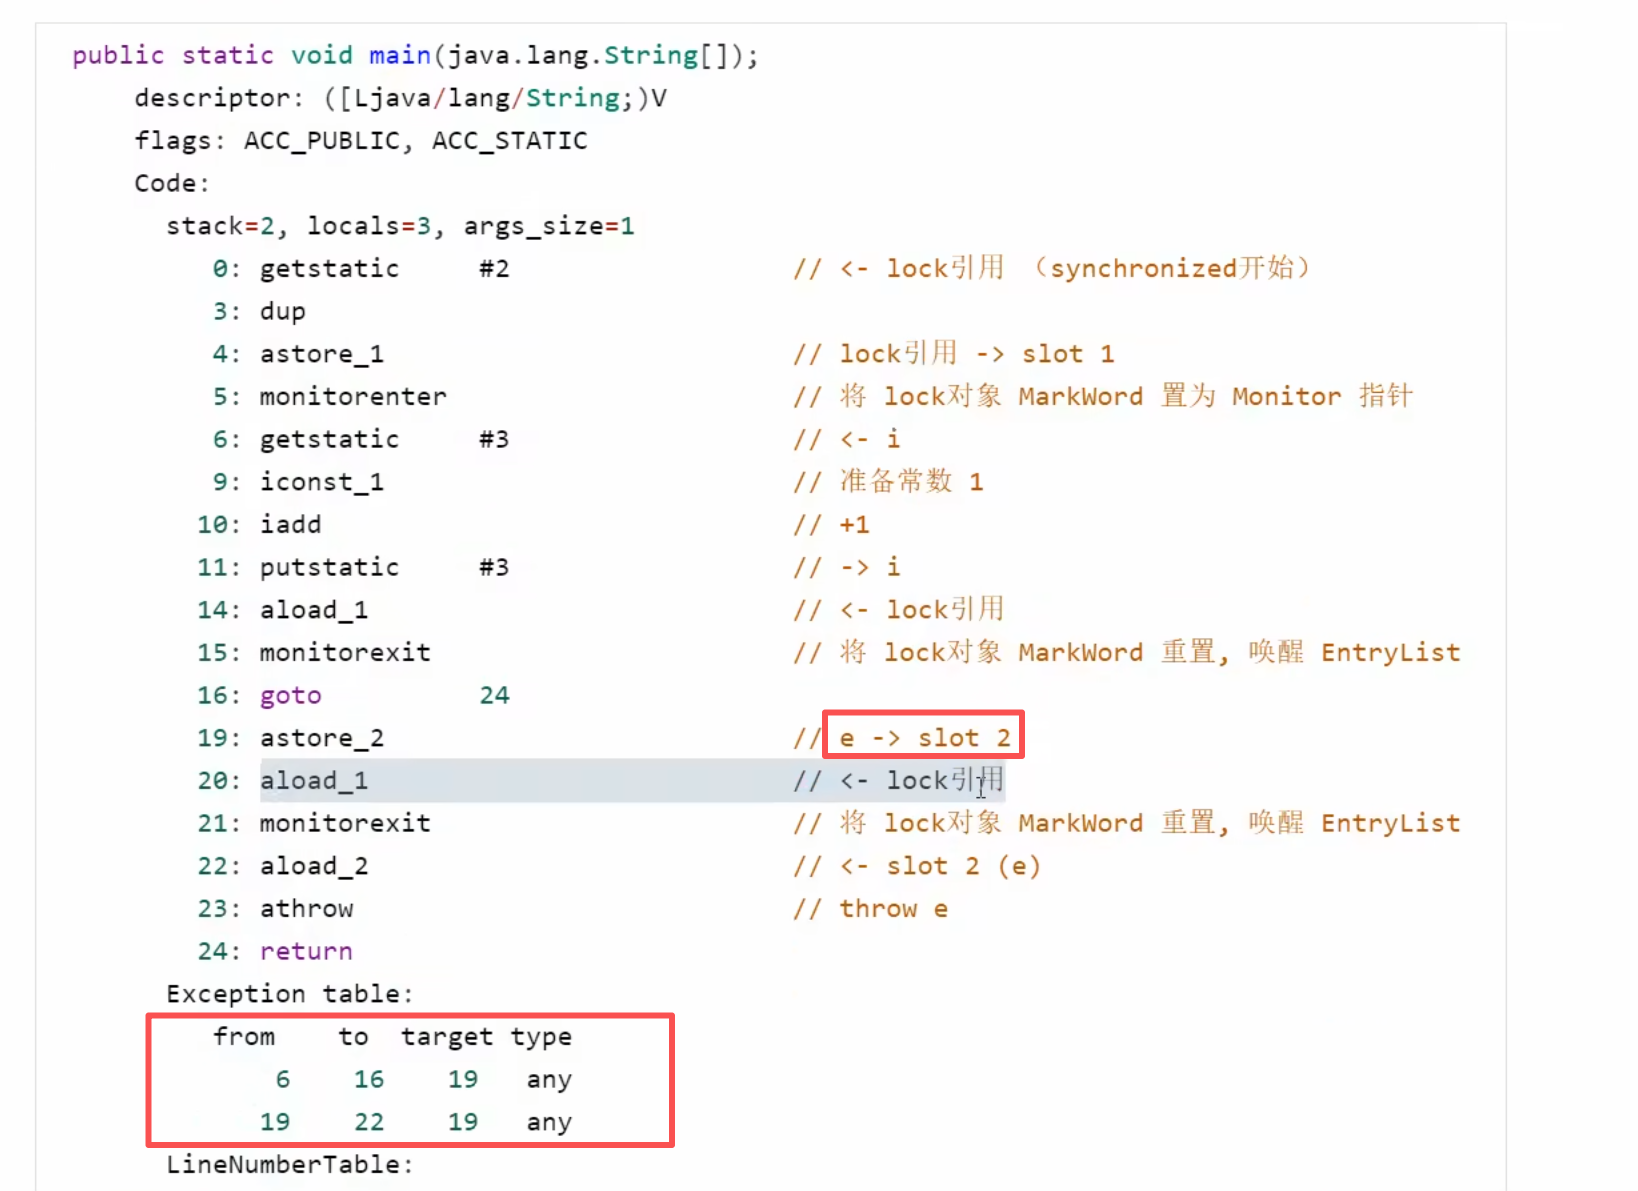Click the descriptor line text
This screenshot has width=1638, height=1191.
point(400,98)
